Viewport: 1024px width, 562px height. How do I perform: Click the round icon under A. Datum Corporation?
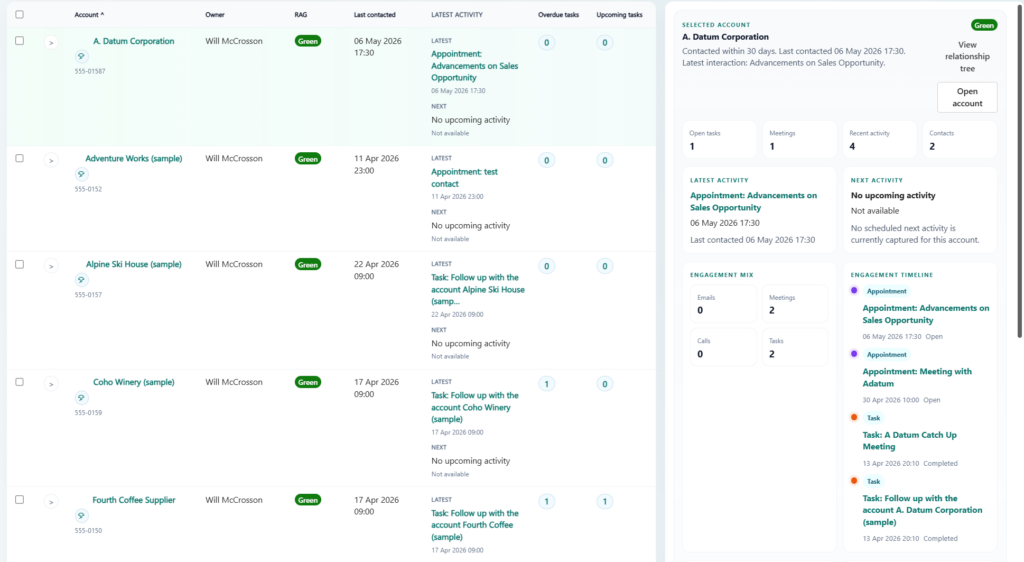[81, 56]
